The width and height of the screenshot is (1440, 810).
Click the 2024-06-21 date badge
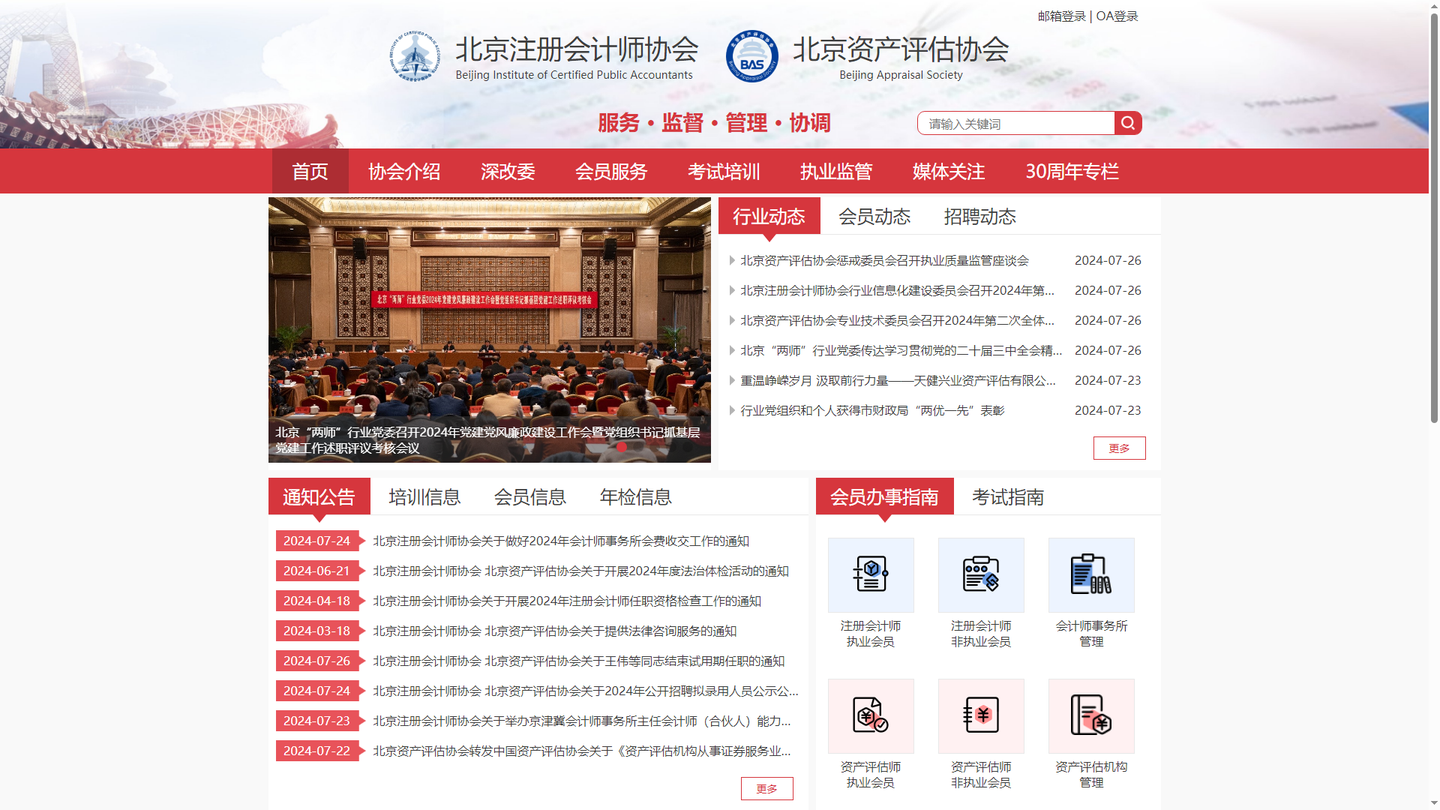(x=318, y=571)
